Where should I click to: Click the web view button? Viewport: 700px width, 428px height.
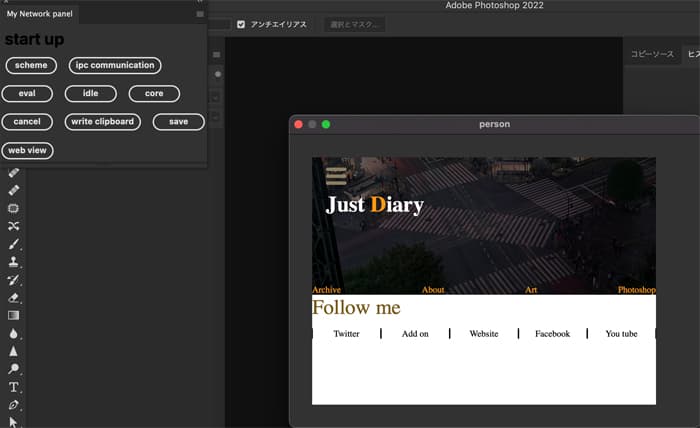(27, 150)
